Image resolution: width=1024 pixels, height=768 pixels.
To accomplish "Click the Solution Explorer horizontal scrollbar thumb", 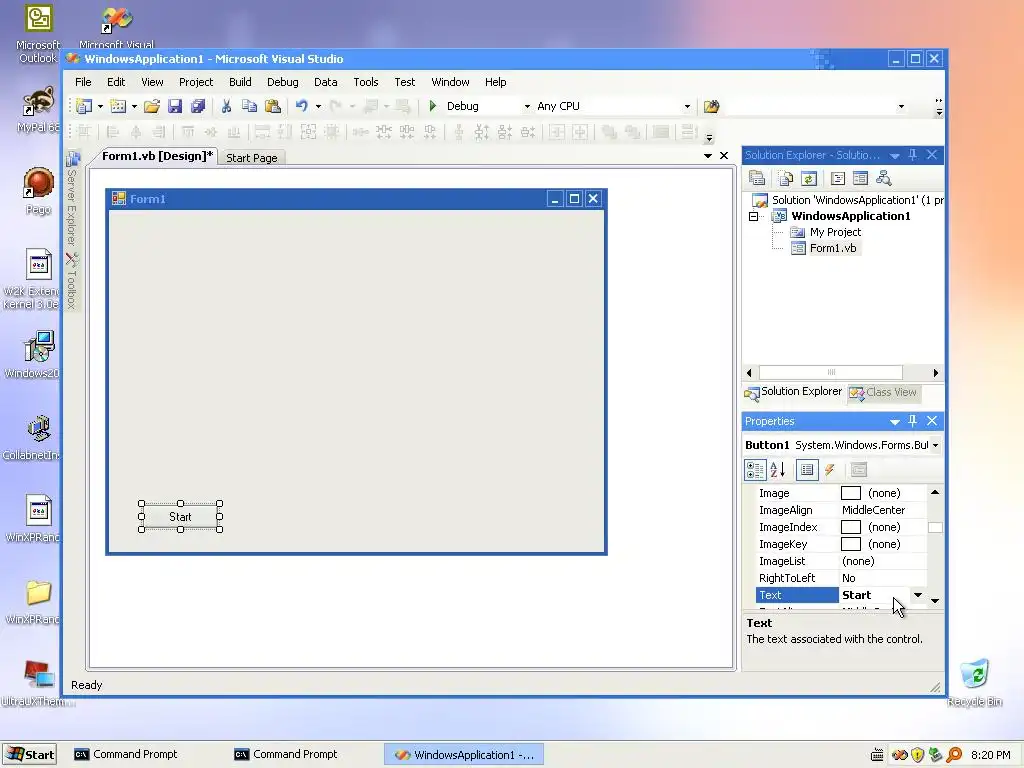I will tap(831, 372).
